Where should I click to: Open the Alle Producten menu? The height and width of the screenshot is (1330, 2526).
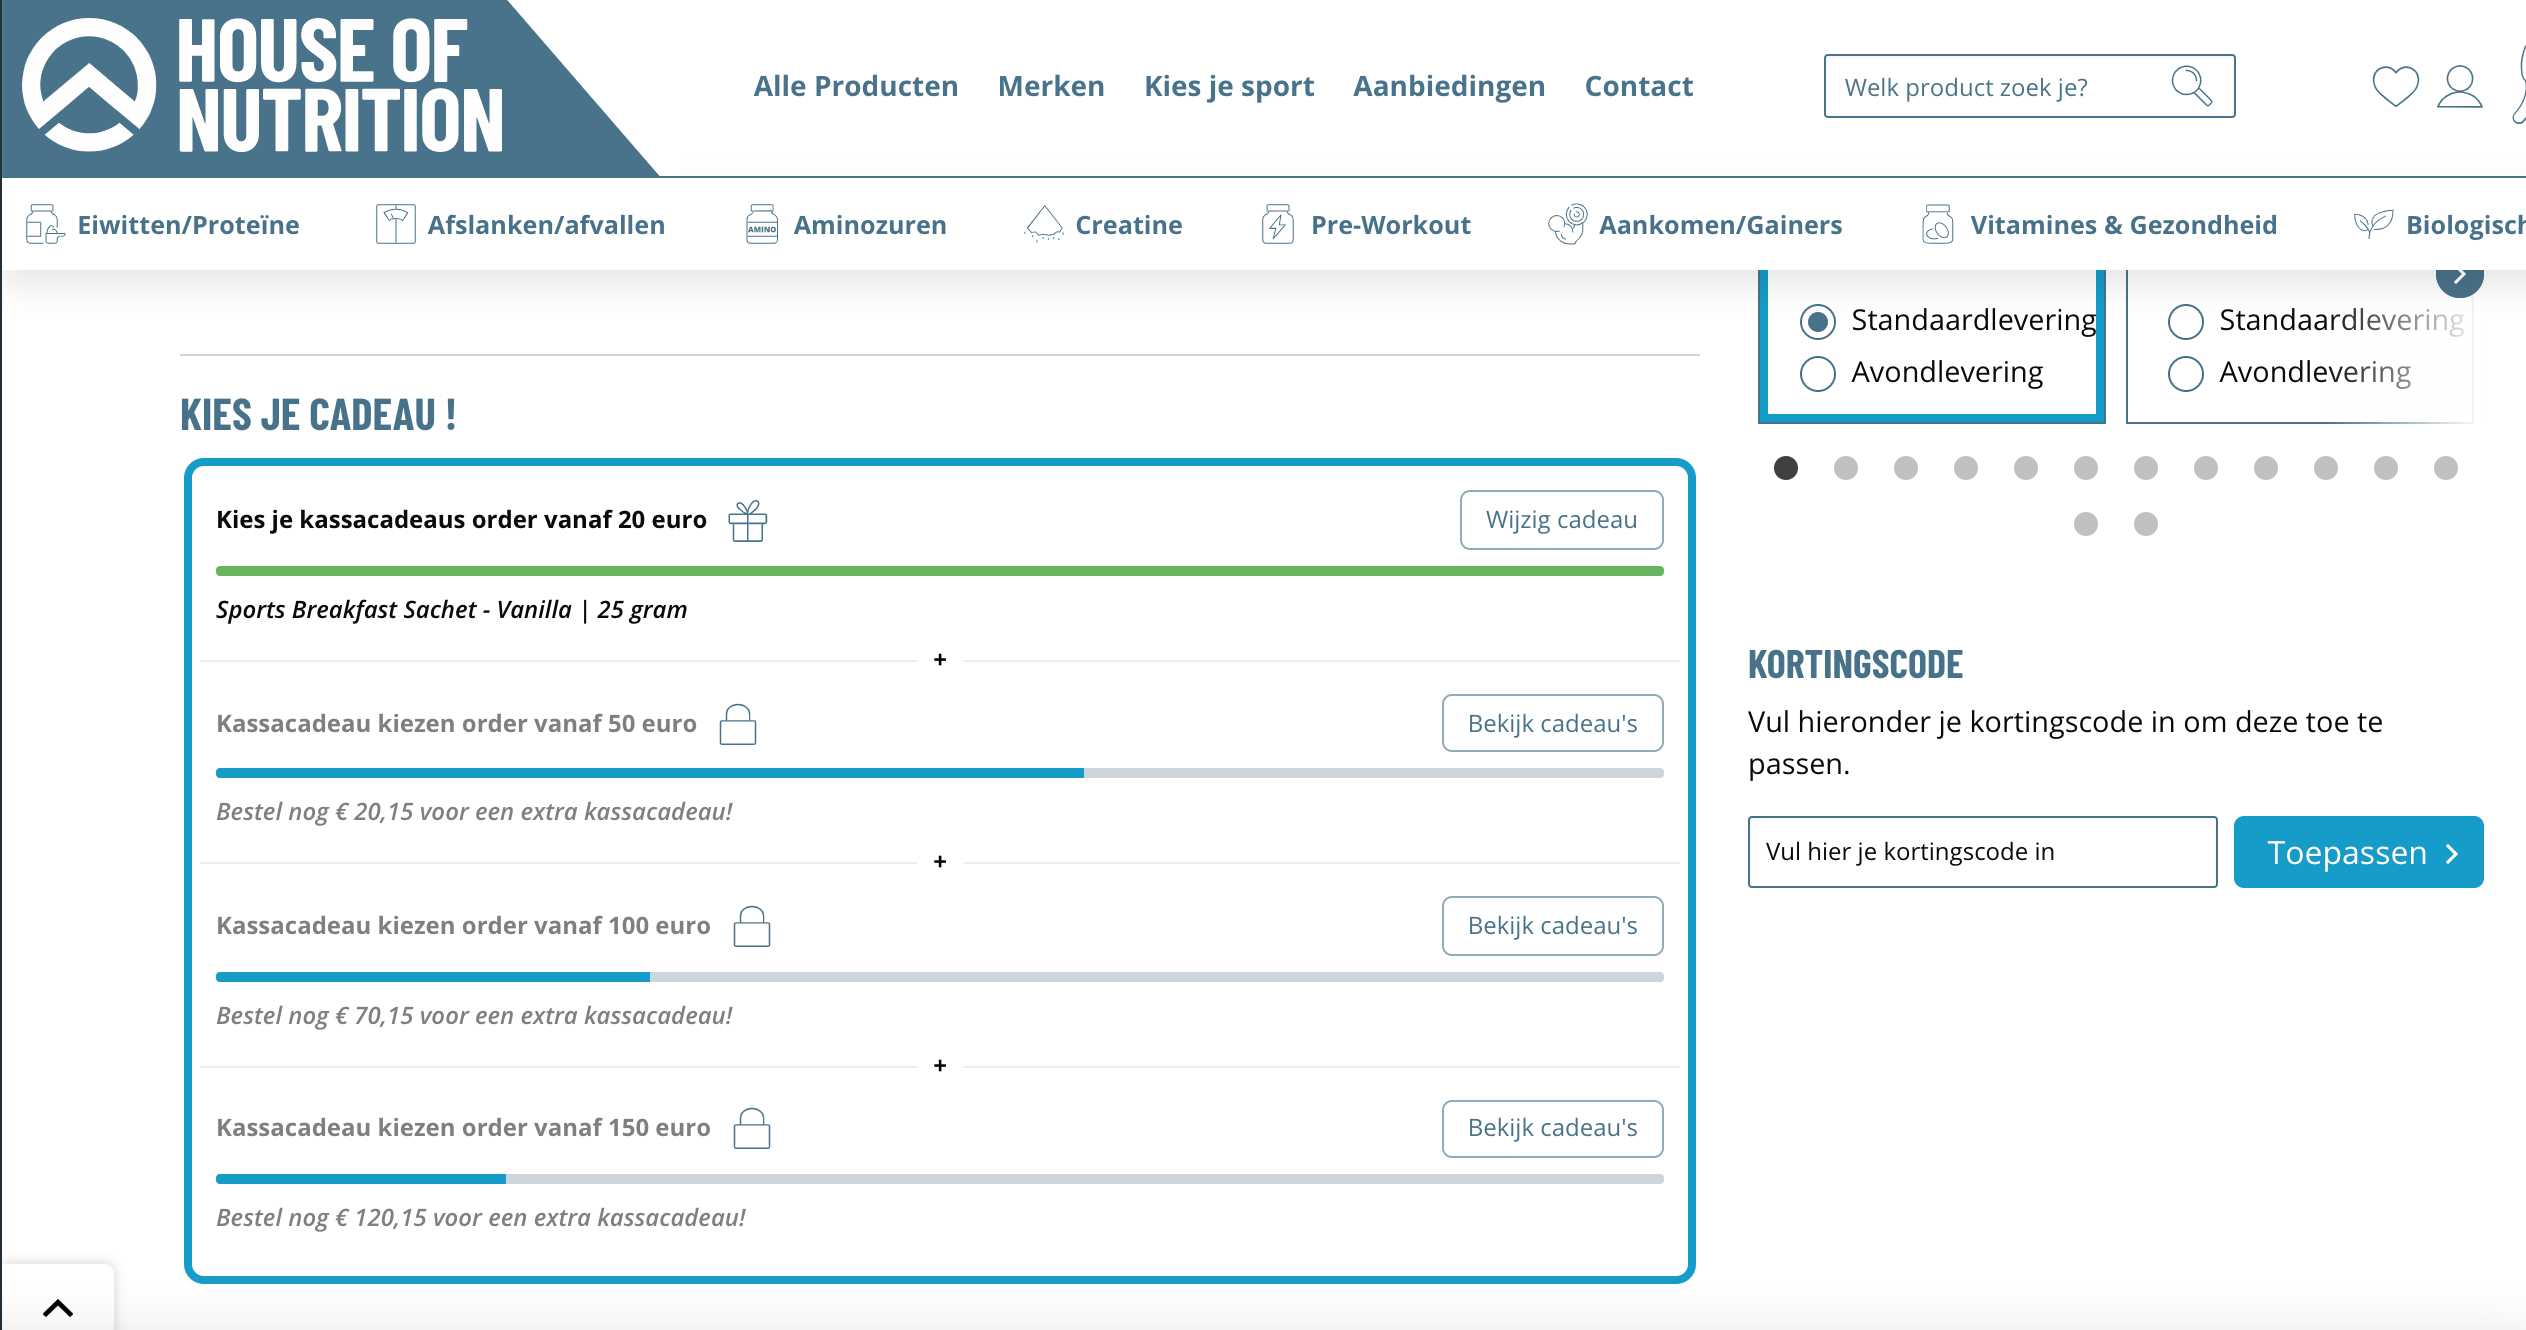click(x=855, y=86)
